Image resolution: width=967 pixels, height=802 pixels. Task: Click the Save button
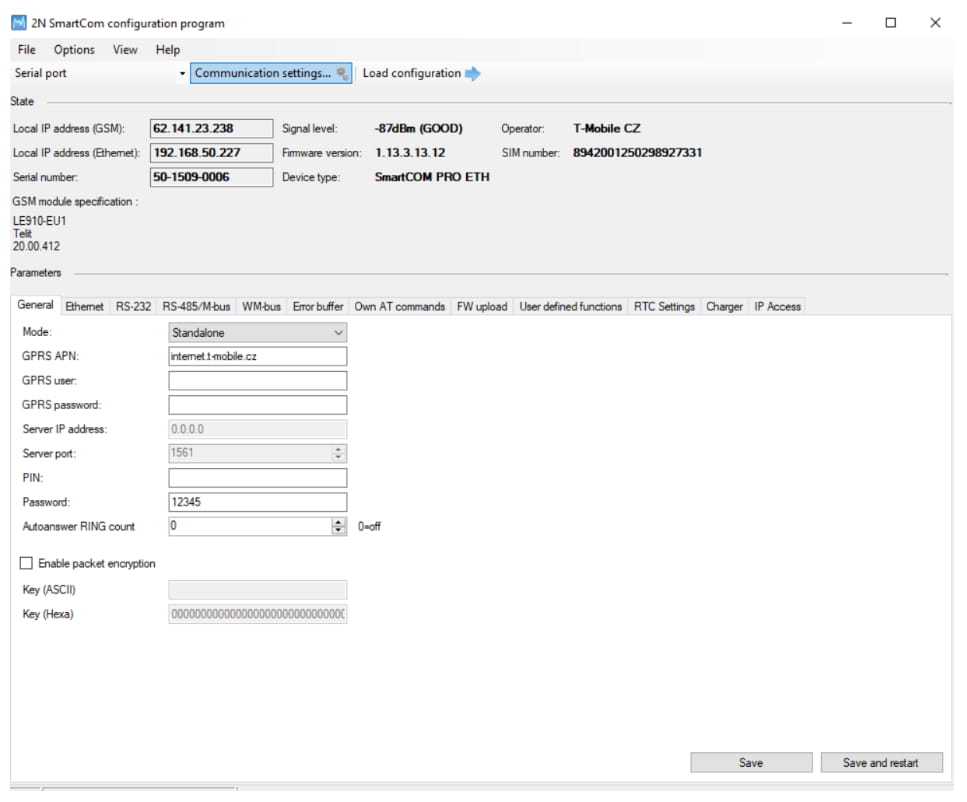pyautogui.click(x=751, y=764)
